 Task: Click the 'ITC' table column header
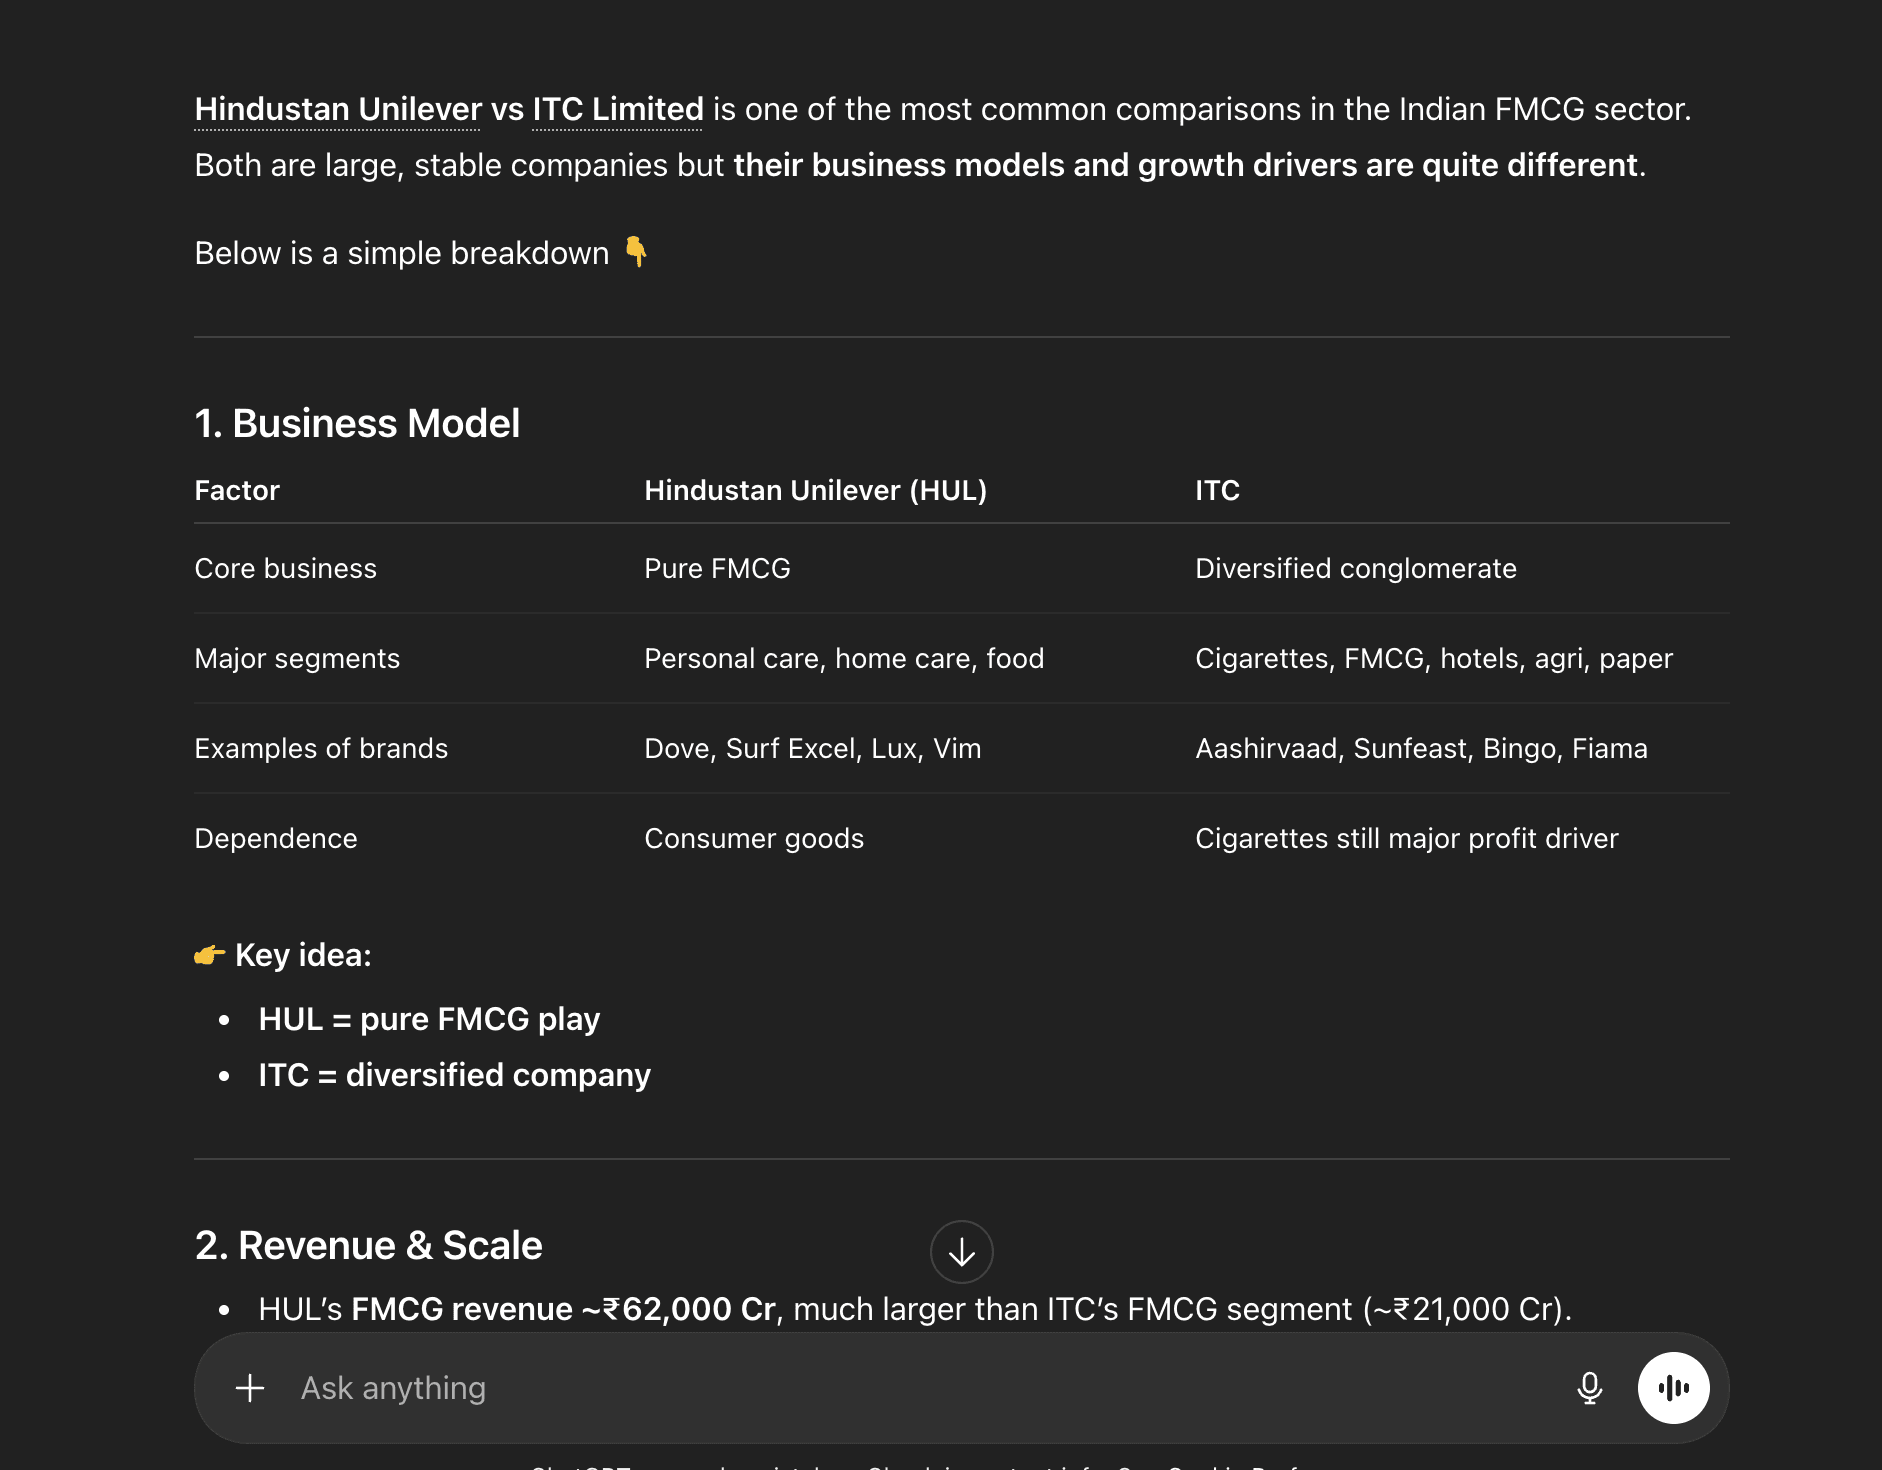[x=1217, y=490]
